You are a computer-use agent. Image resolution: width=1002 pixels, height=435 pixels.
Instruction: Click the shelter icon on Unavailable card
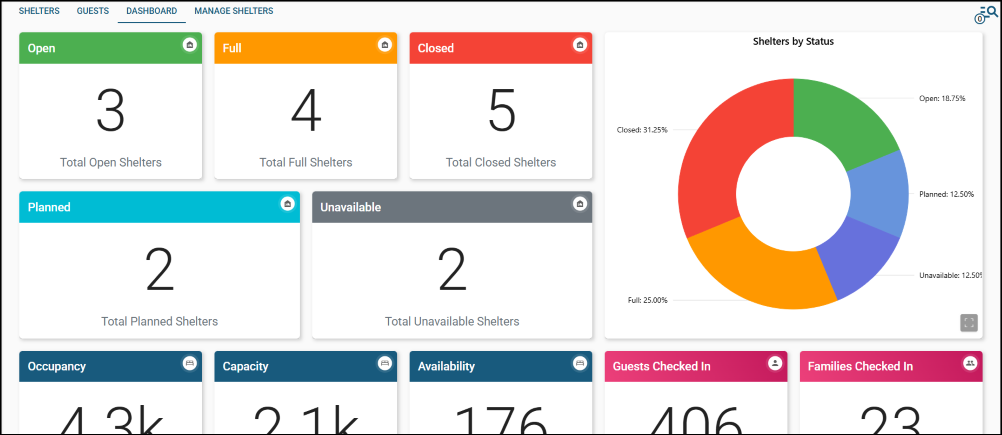point(579,204)
